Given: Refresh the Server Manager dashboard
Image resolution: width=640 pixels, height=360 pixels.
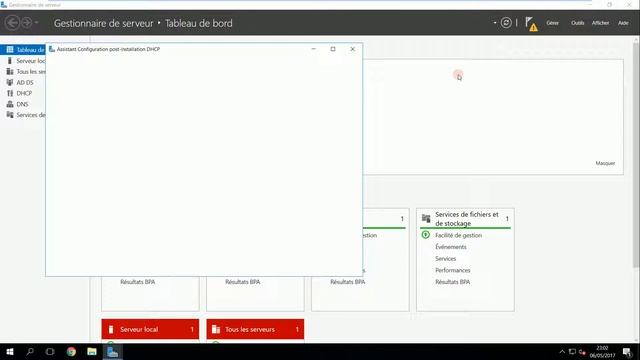Looking at the screenshot, I should pos(506,23).
